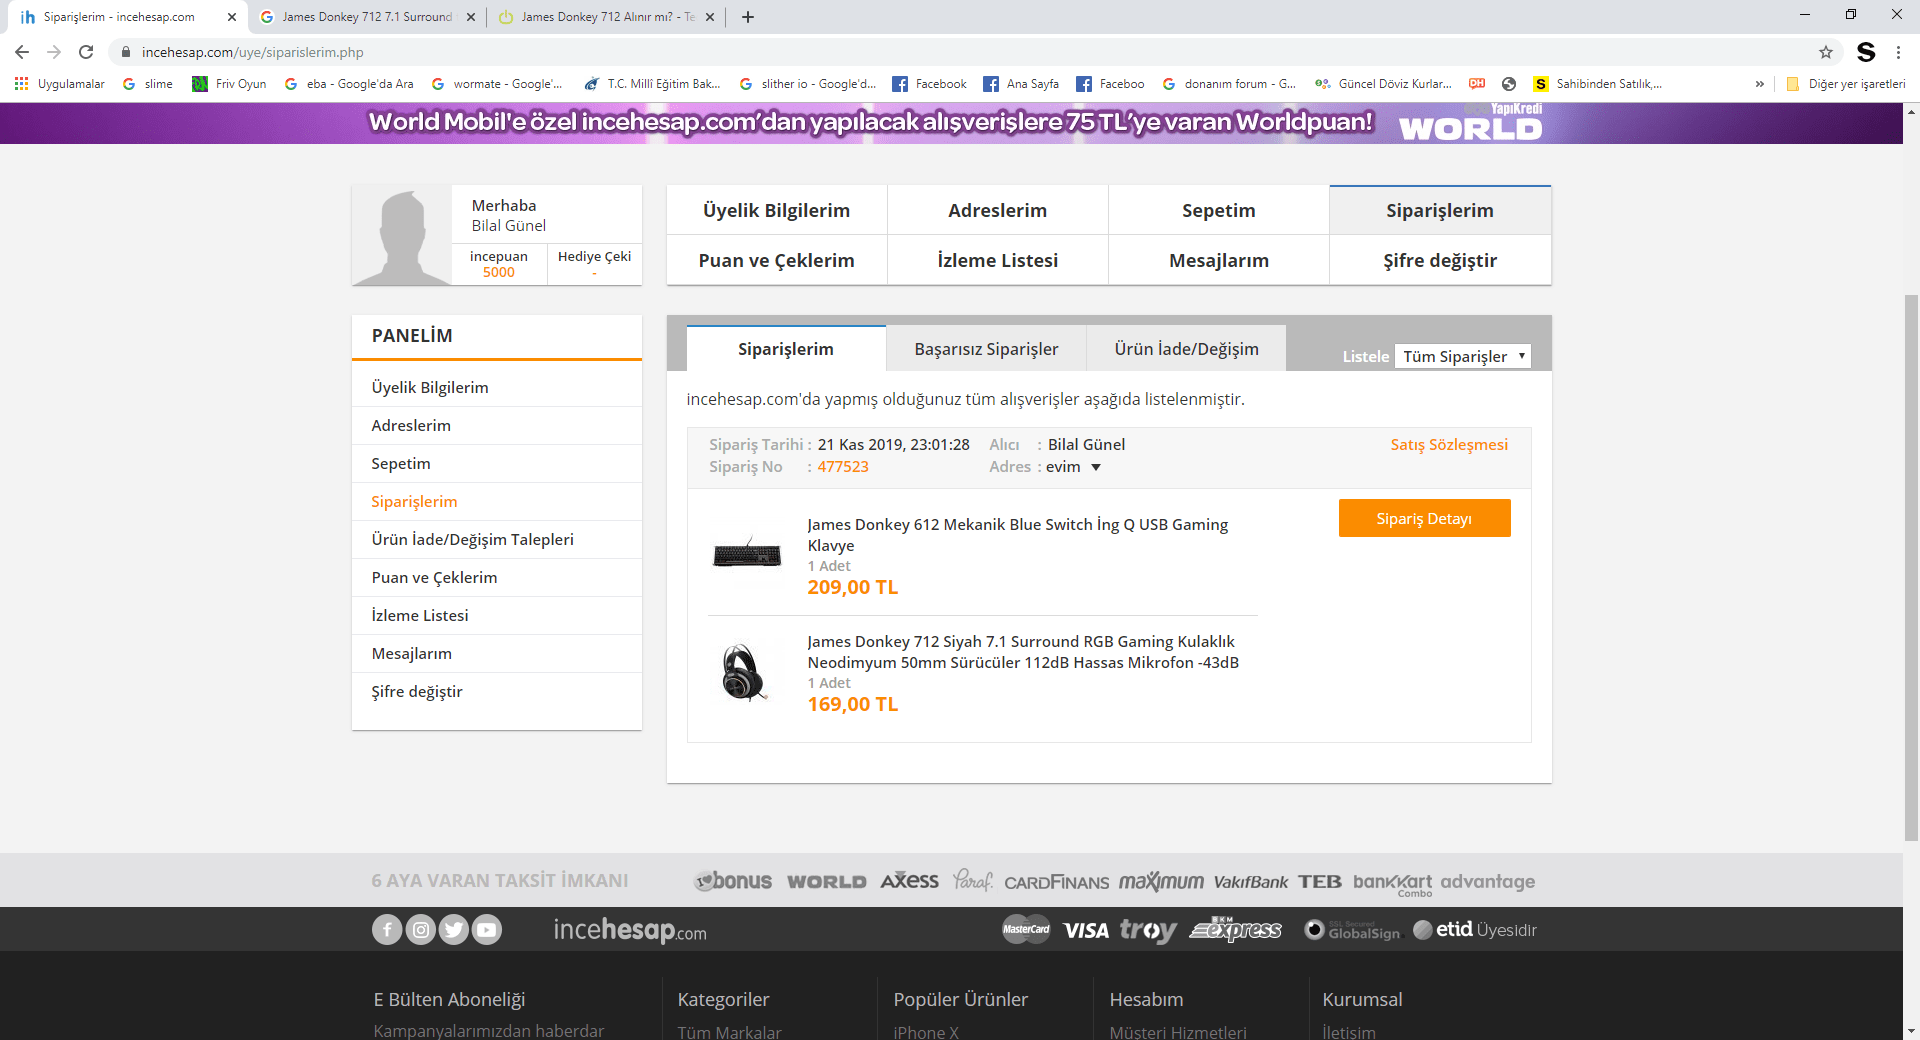Click the headset product thumbnail
The height and width of the screenshot is (1040, 1920).
click(743, 672)
